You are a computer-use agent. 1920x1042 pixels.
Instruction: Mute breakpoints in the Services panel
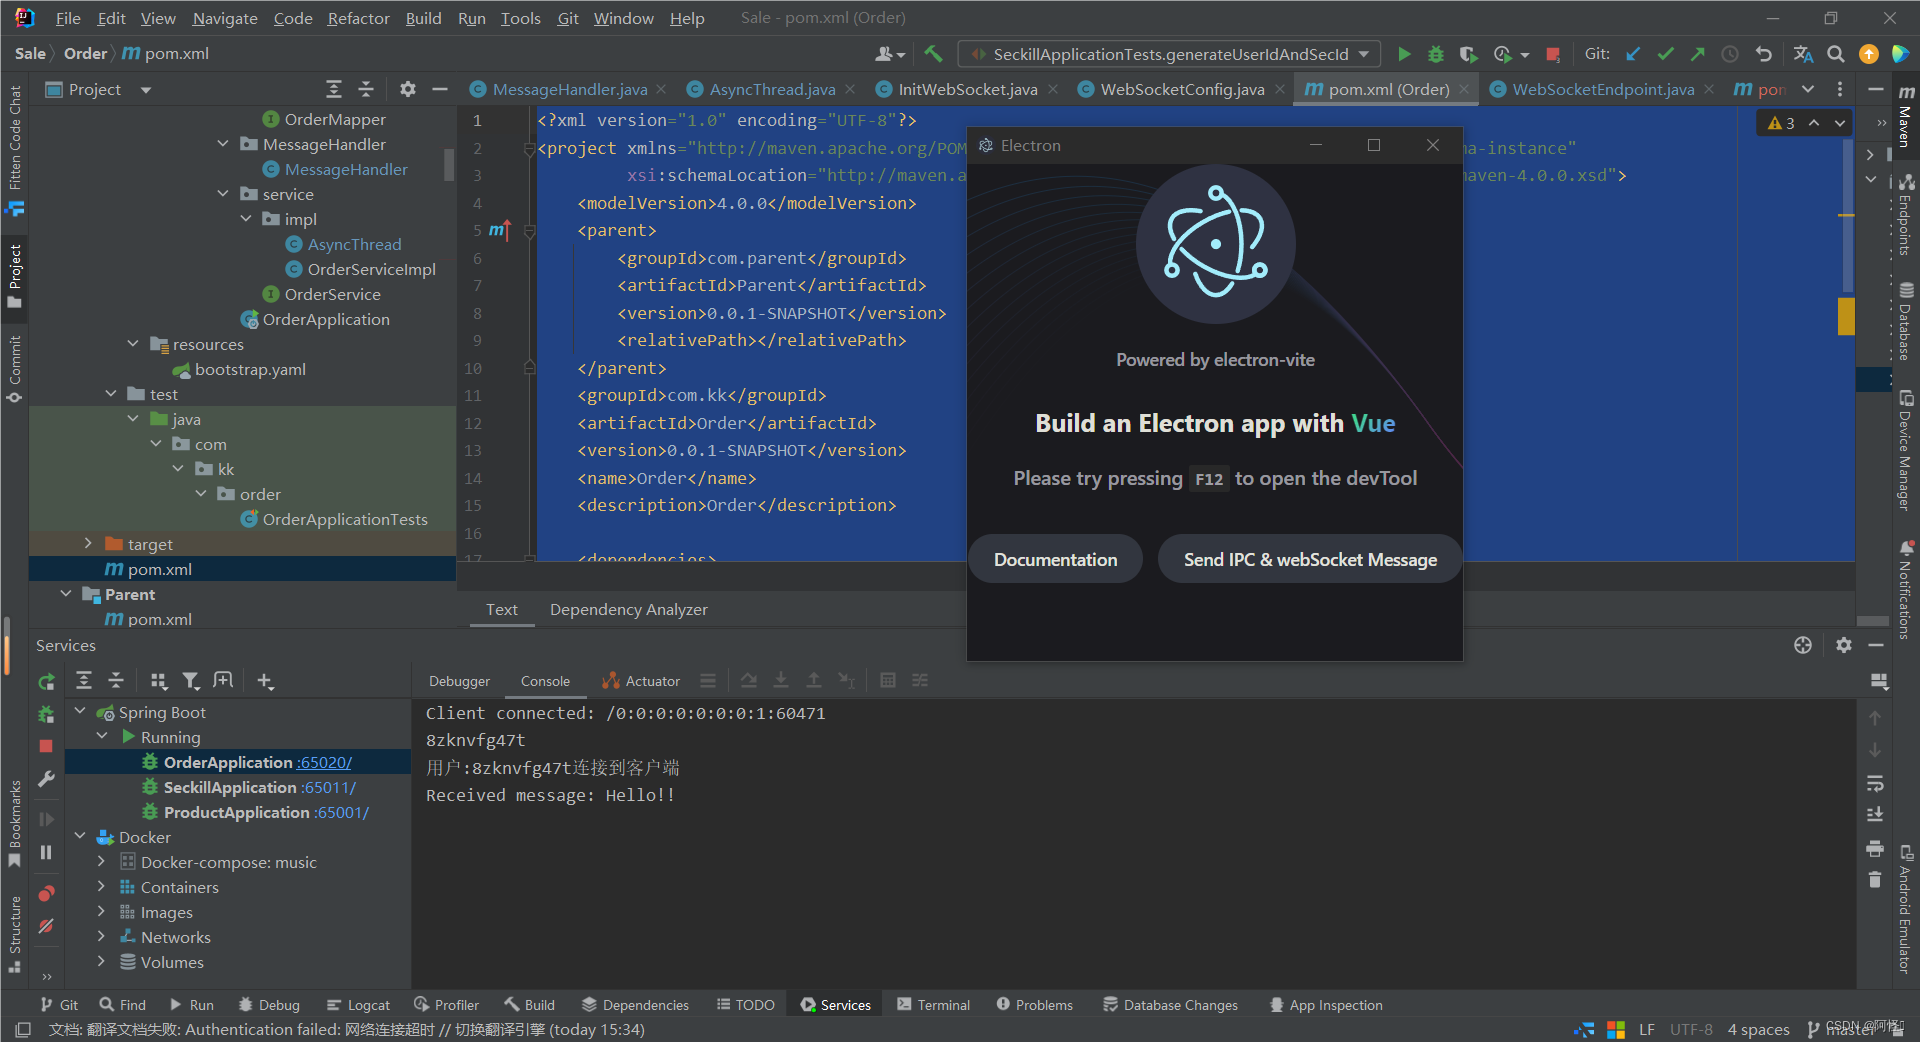pyautogui.click(x=46, y=925)
